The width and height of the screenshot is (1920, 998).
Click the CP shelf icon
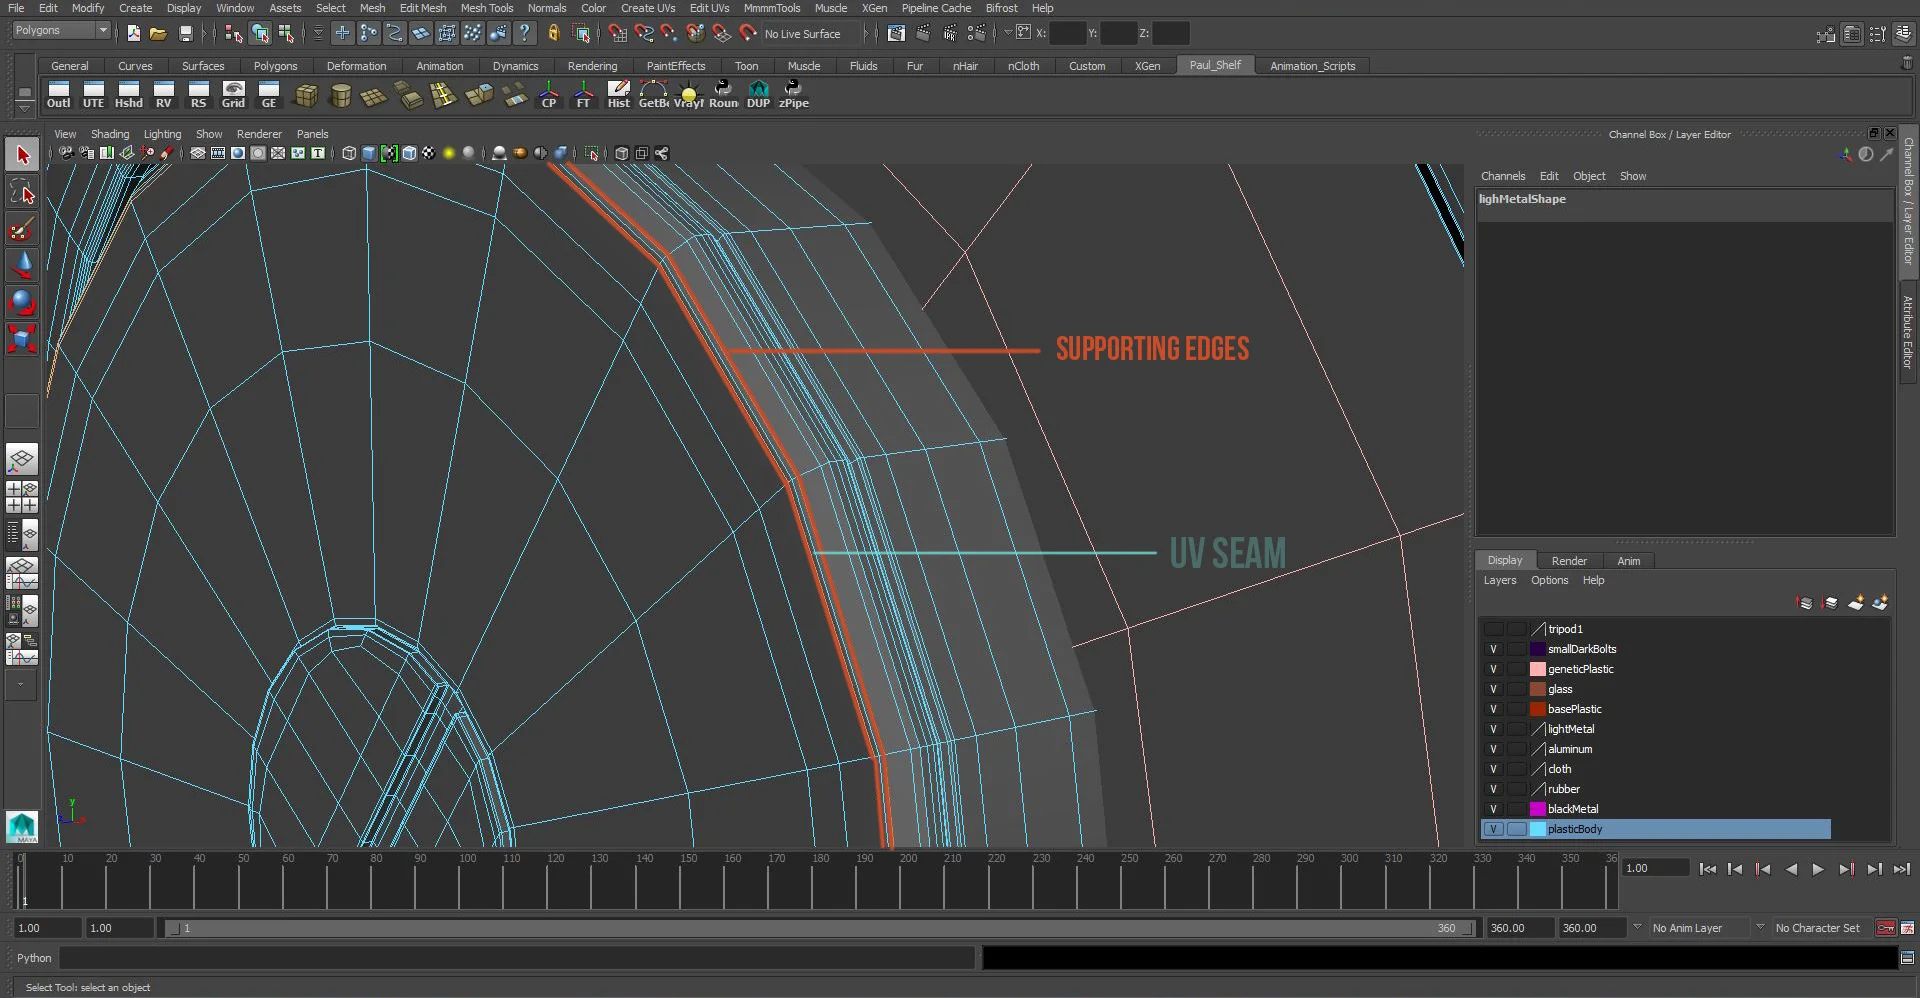(549, 95)
